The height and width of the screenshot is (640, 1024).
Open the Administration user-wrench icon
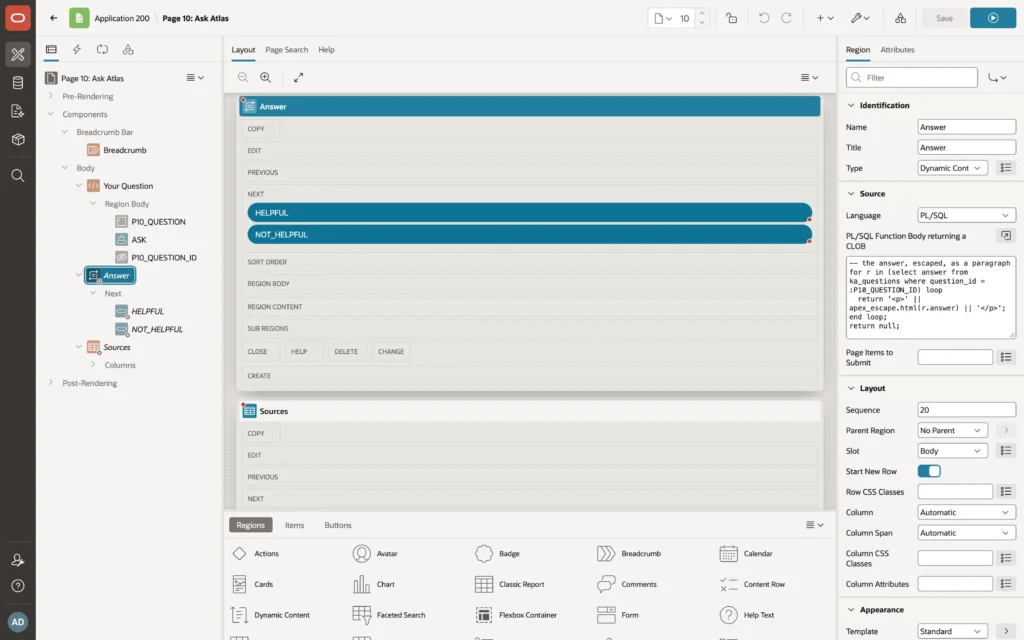pyautogui.click(x=18, y=560)
